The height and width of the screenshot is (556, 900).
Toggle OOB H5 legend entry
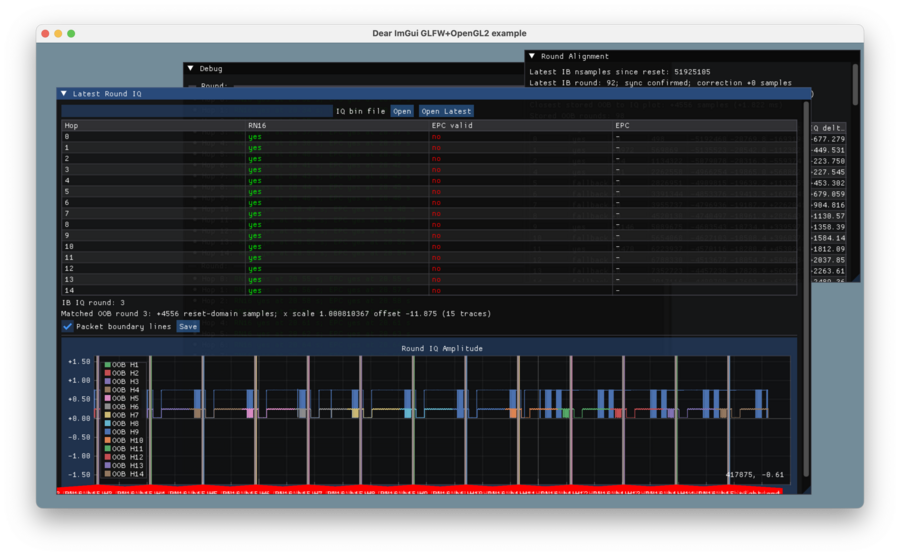click(x=121, y=398)
